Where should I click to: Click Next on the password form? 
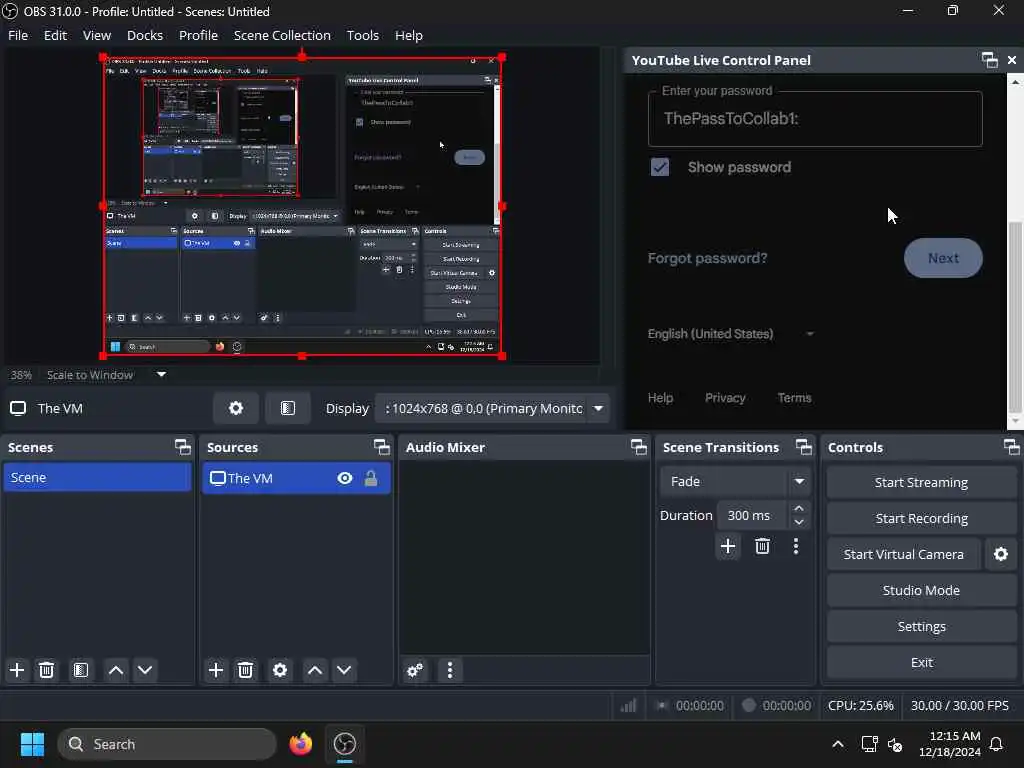pyautogui.click(x=943, y=258)
